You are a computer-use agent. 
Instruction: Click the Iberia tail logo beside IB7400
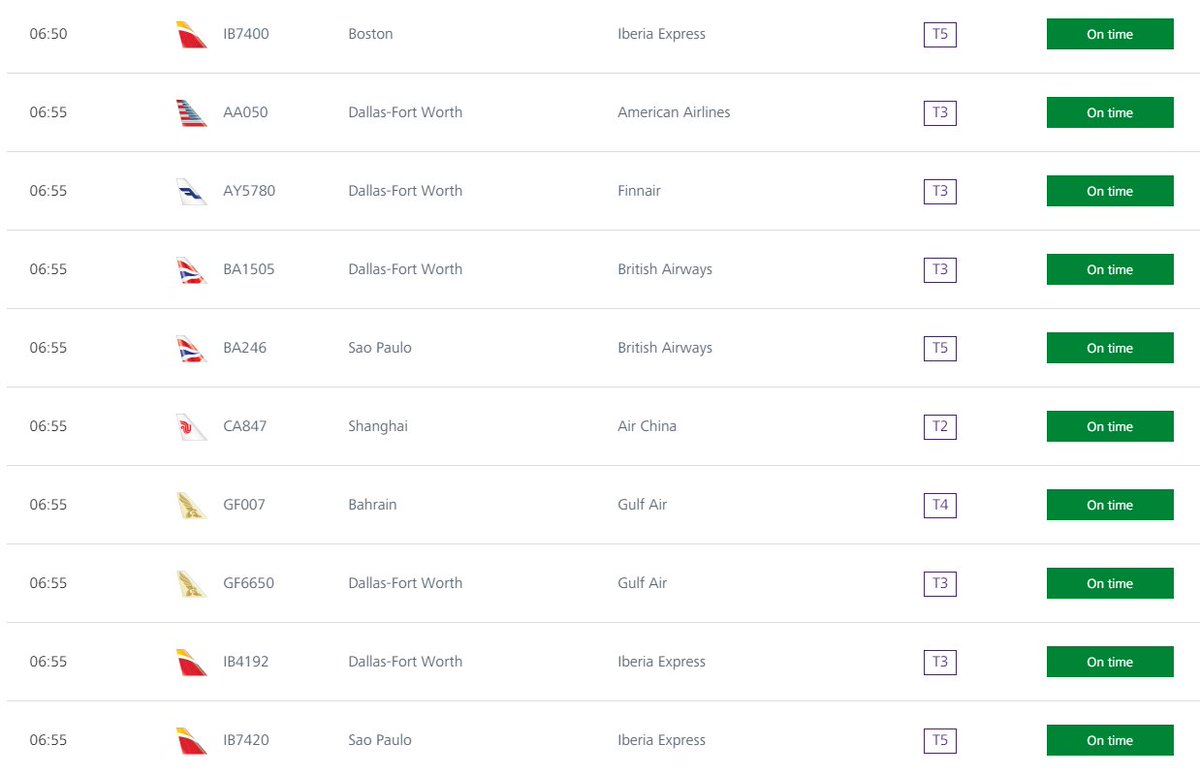coord(190,34)
